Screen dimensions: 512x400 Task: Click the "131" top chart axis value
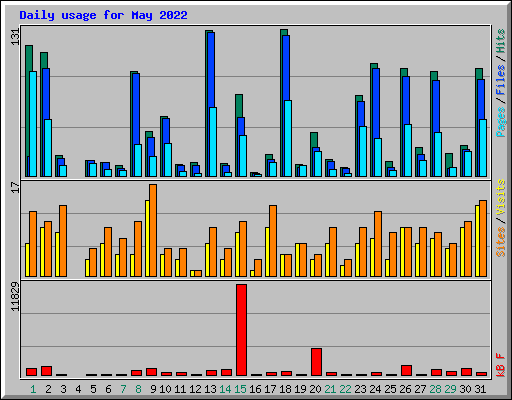pos(15,37)
